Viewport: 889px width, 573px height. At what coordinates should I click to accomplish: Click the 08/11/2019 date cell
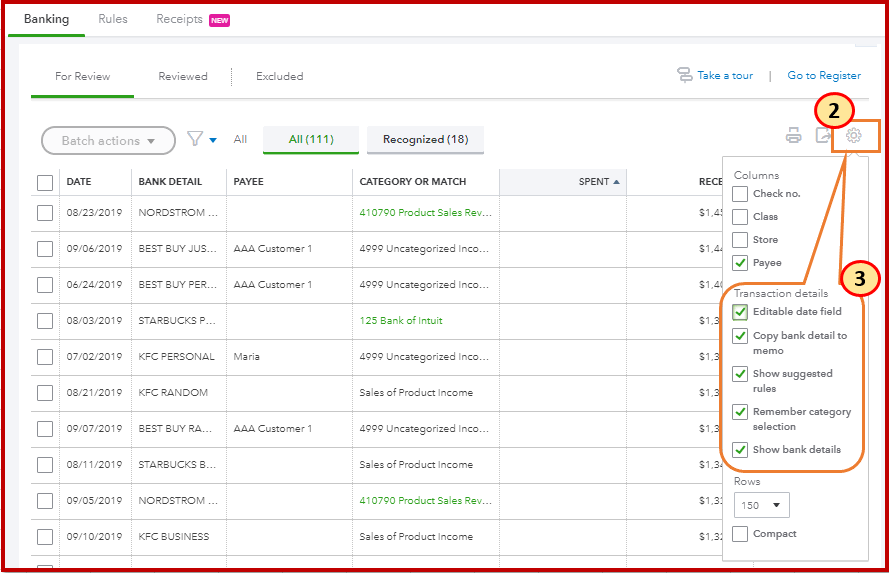(94, 465)
